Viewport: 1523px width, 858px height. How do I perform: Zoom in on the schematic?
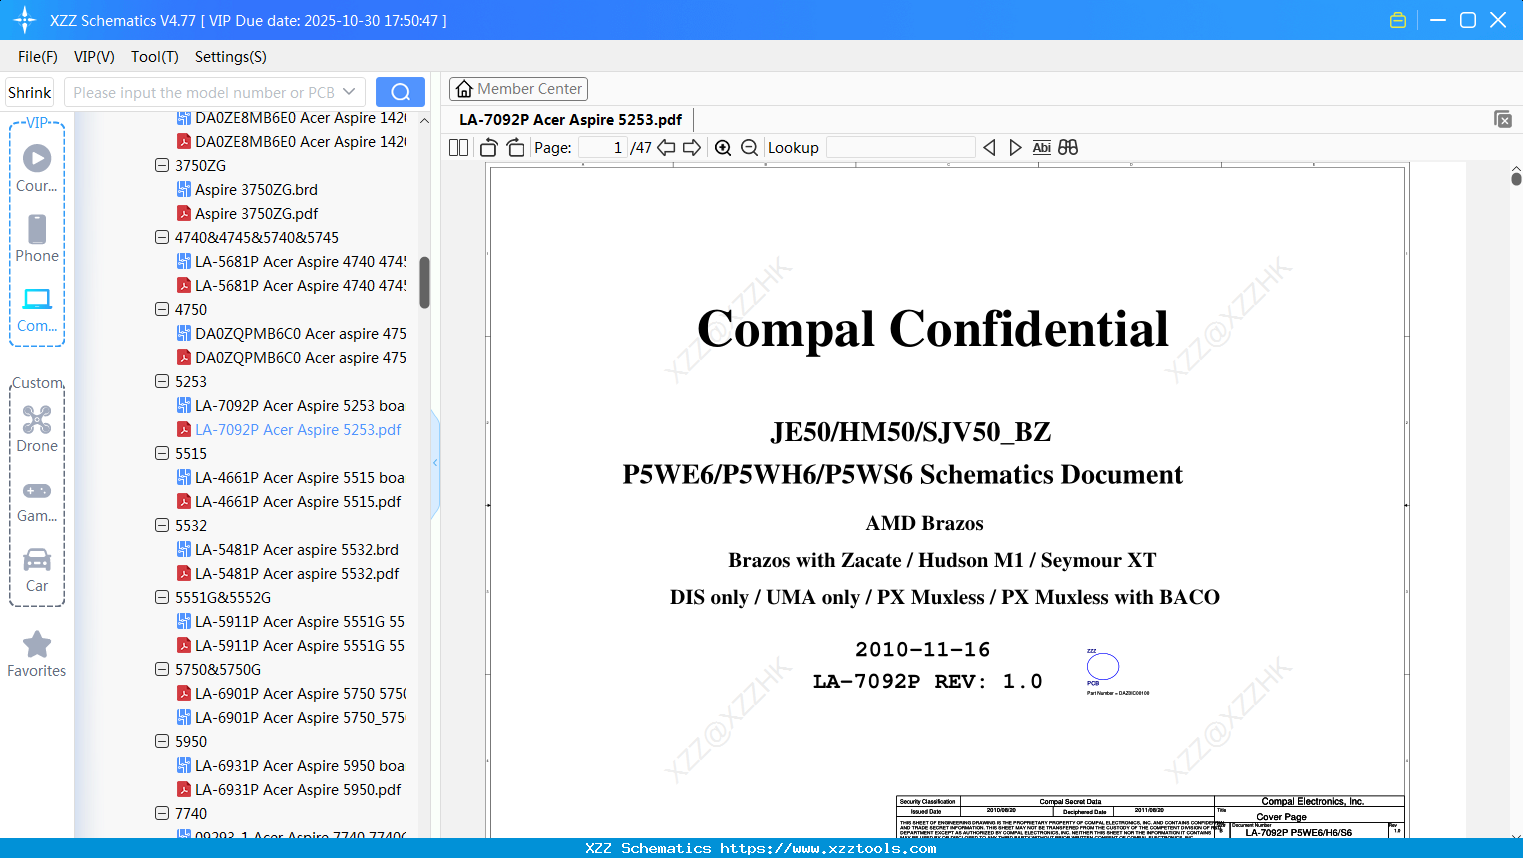coord(723,148)
